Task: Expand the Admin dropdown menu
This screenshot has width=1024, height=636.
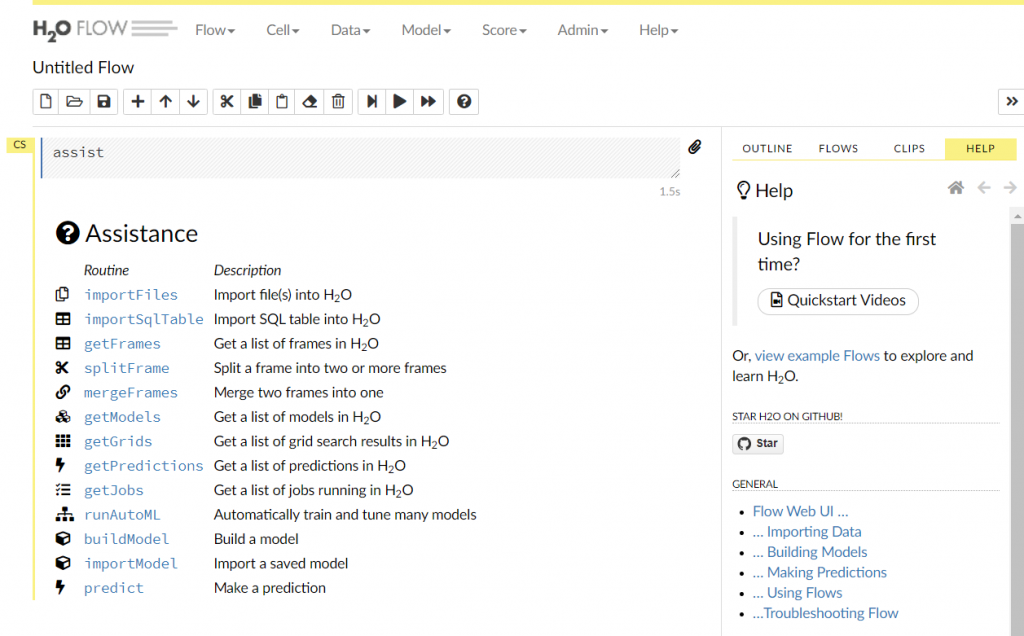Action: pos(582,30)
